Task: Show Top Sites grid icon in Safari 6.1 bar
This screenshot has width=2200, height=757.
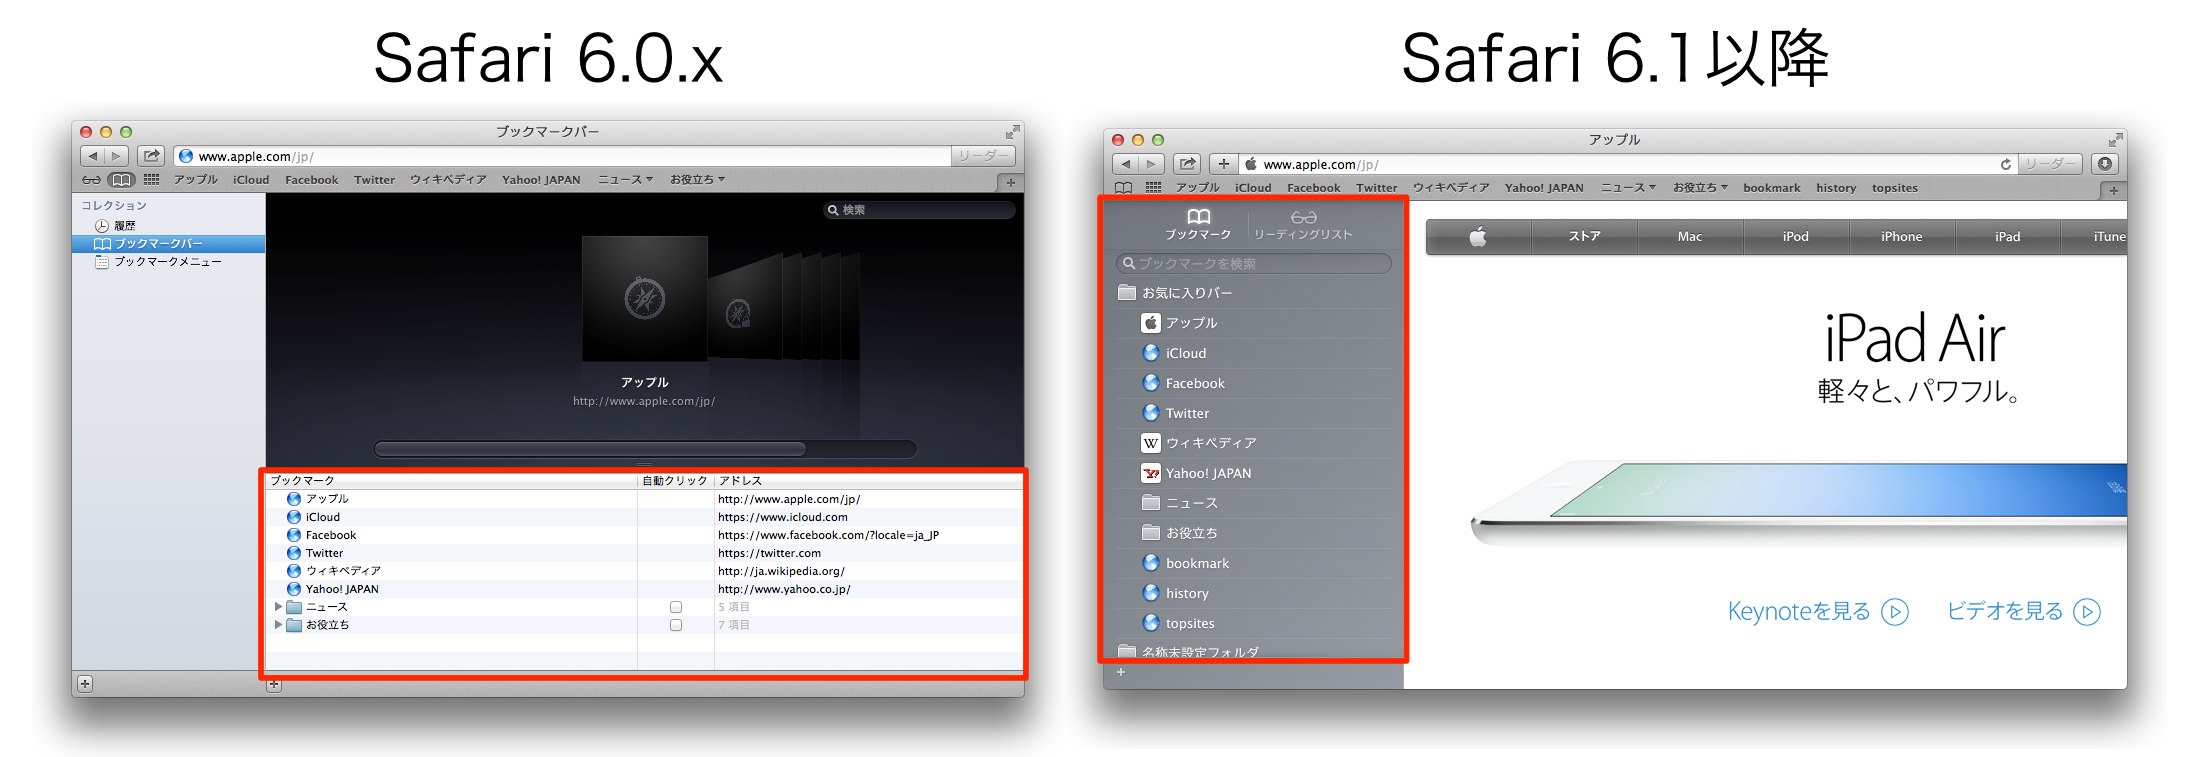Action: pyautogui.click(x=1153, y=188)
